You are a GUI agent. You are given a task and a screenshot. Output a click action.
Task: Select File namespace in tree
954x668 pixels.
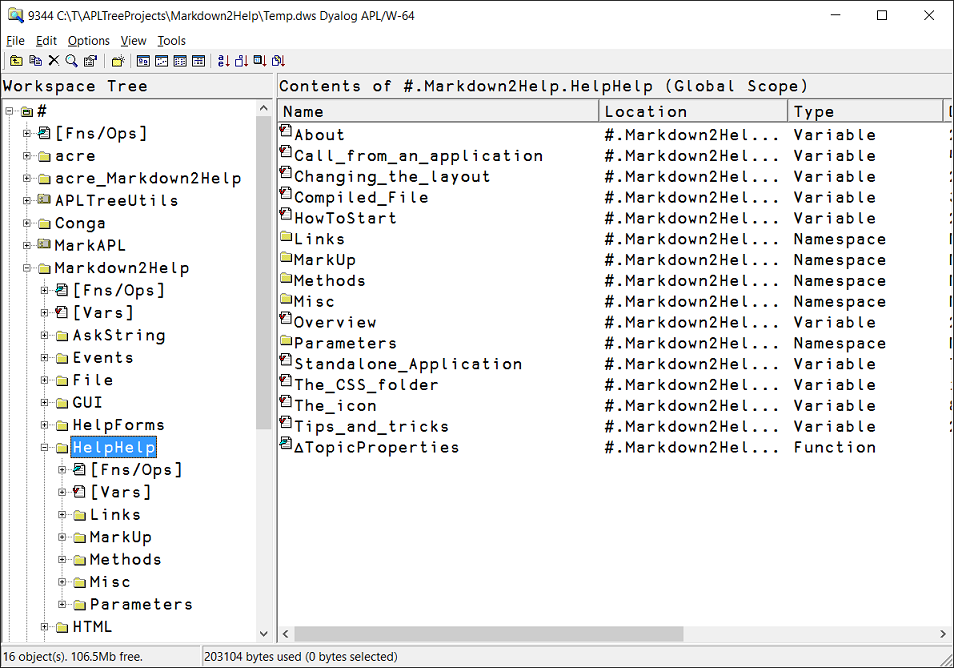tap(92, 380)
